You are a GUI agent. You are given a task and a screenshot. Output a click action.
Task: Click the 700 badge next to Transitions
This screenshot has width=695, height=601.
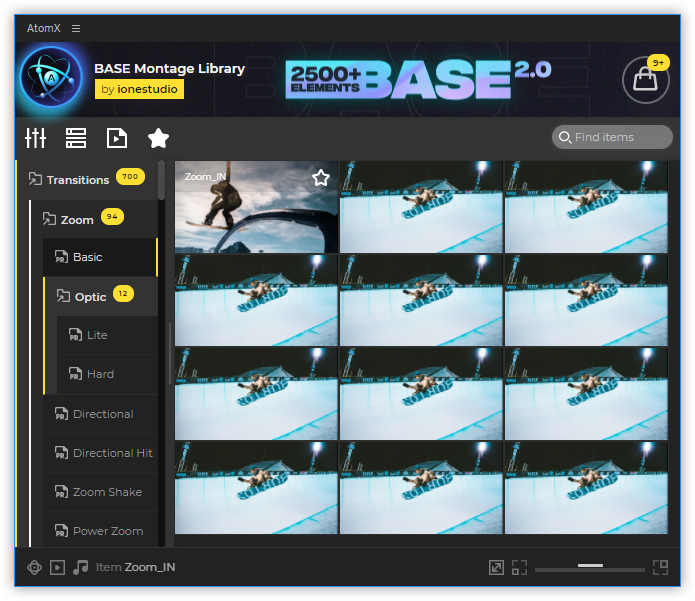coord(130,176)
